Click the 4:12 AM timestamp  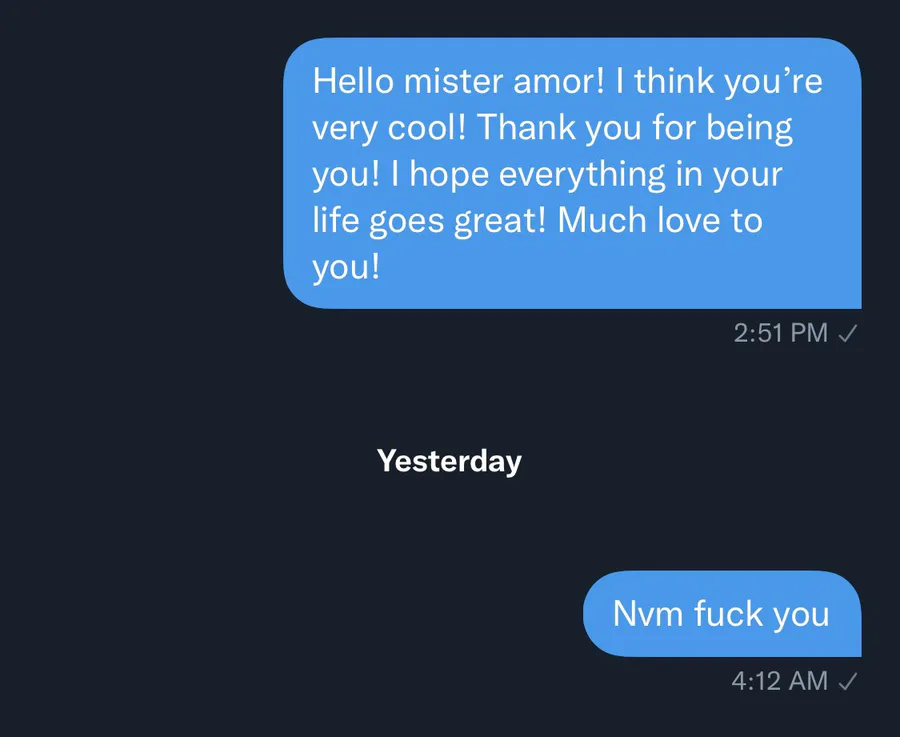(x=779, y=682)
